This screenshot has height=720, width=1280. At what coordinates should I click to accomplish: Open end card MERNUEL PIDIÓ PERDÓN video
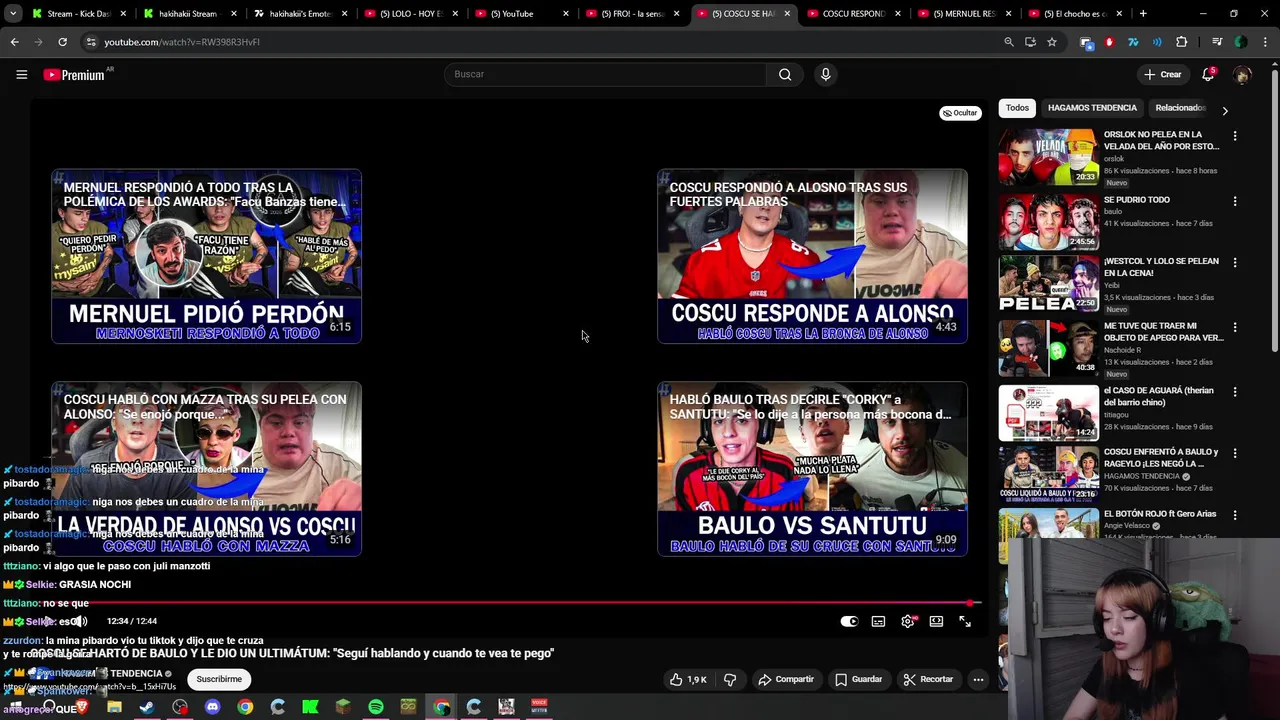click(x=206, y=256)
